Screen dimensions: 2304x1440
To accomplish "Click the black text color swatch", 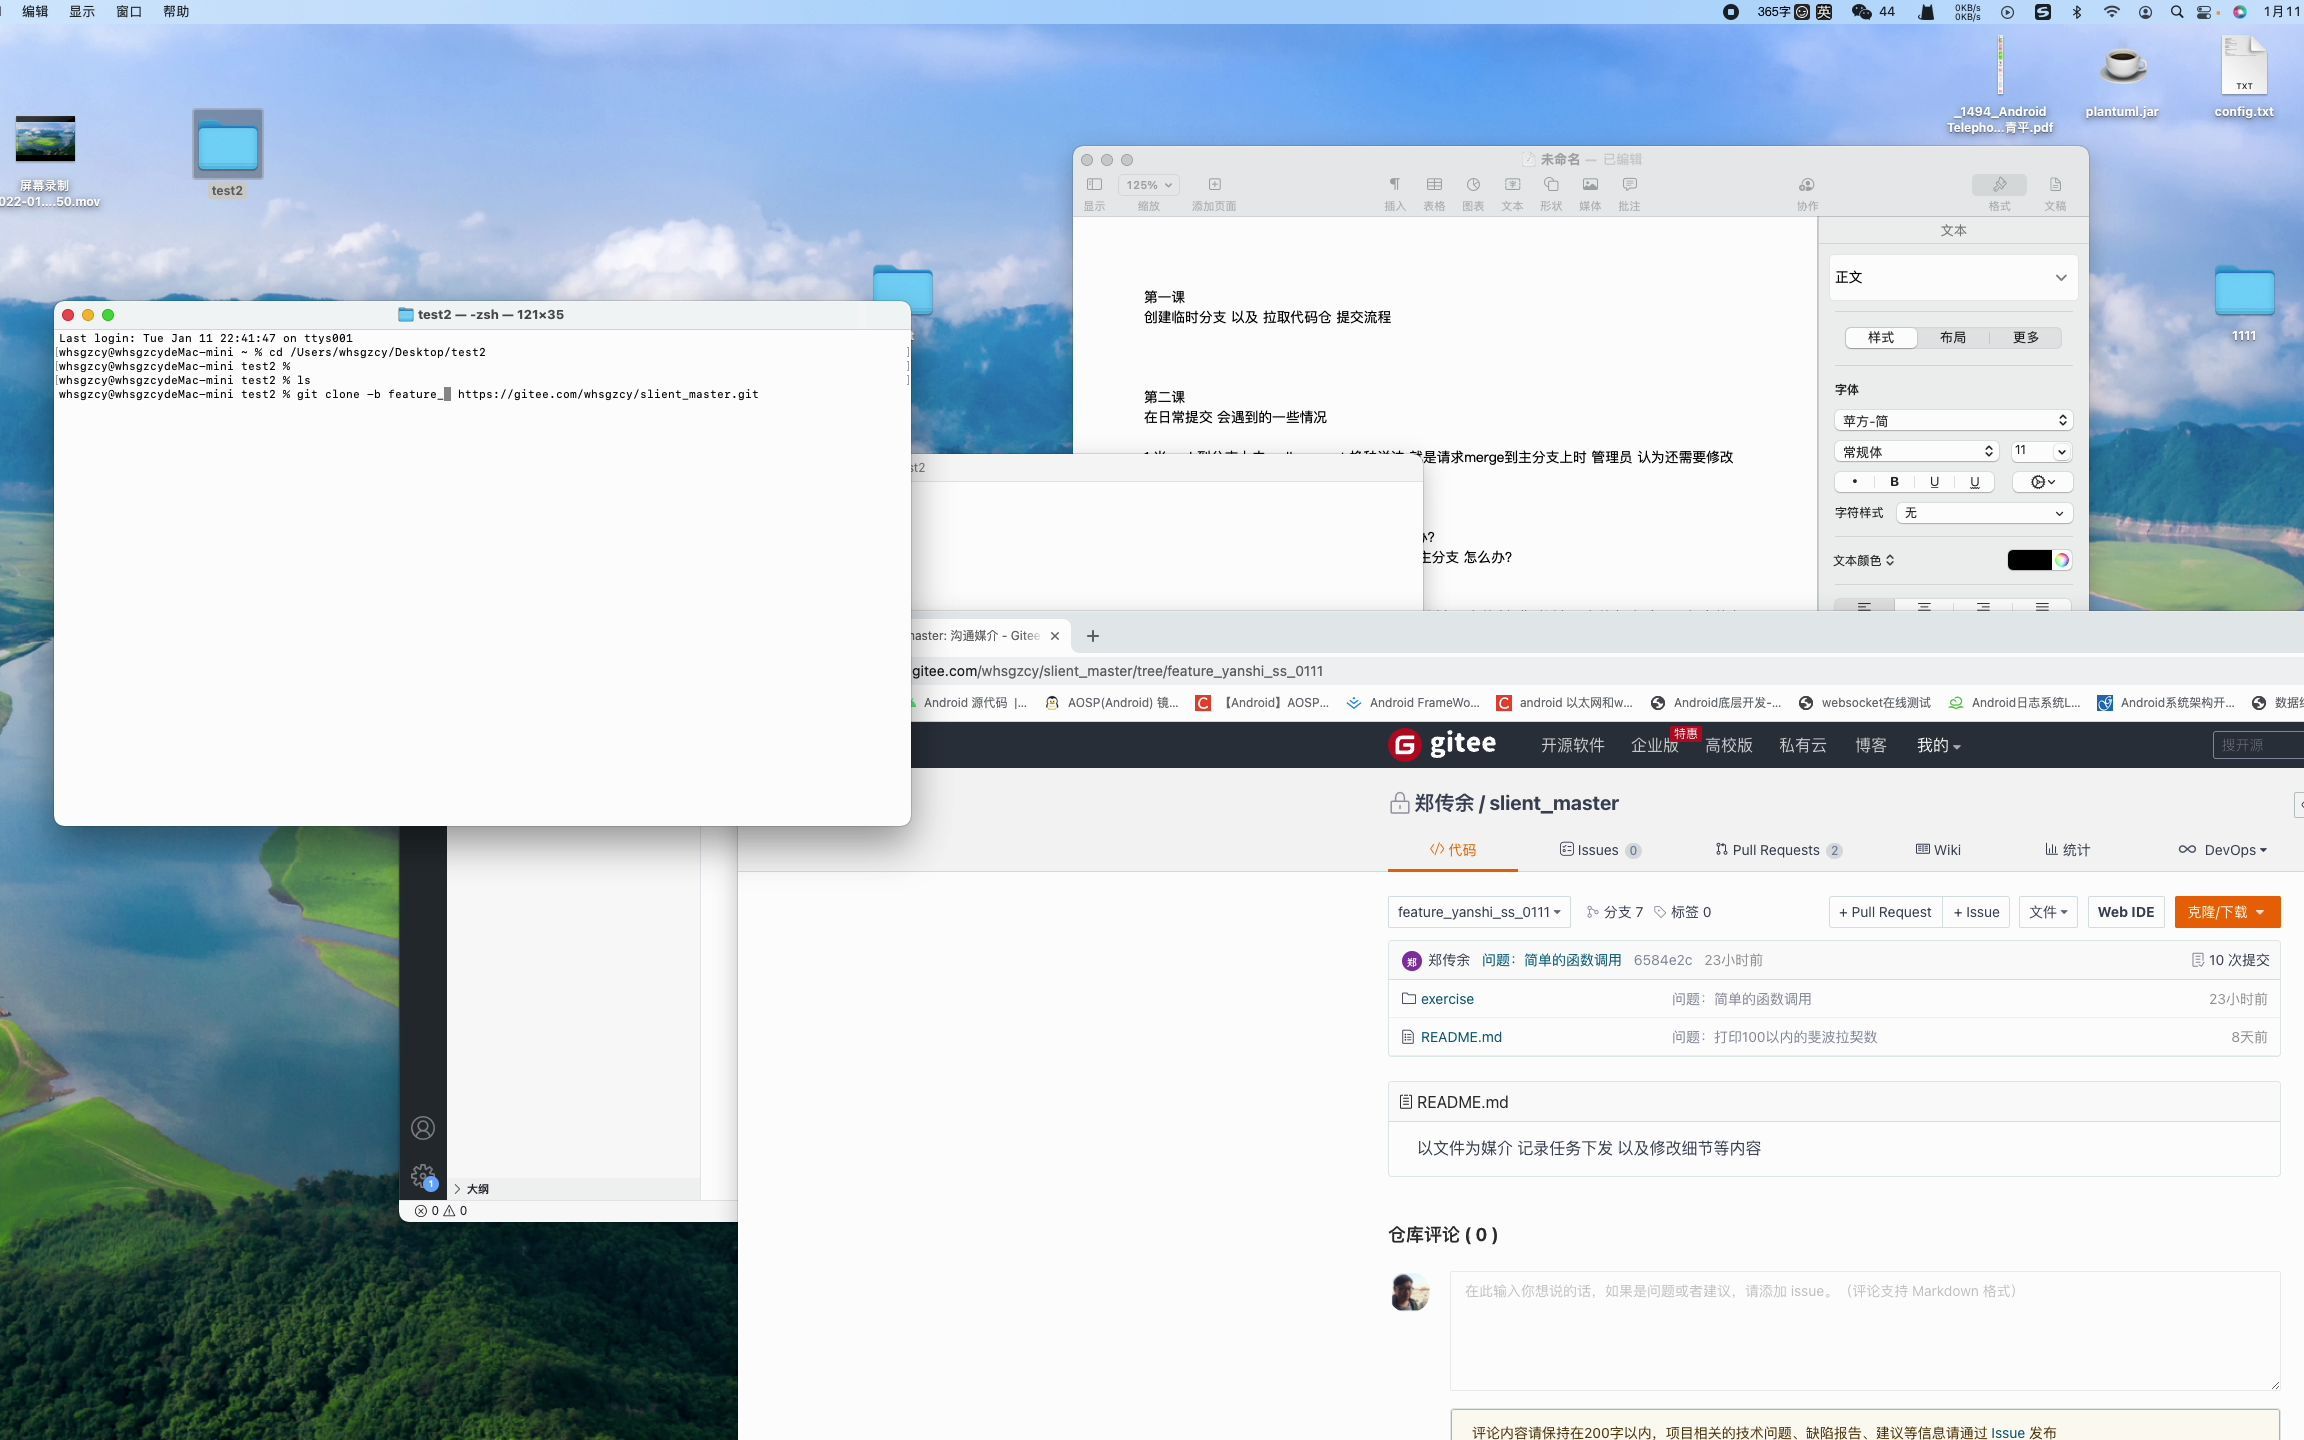I will [x=2029, y=561].
